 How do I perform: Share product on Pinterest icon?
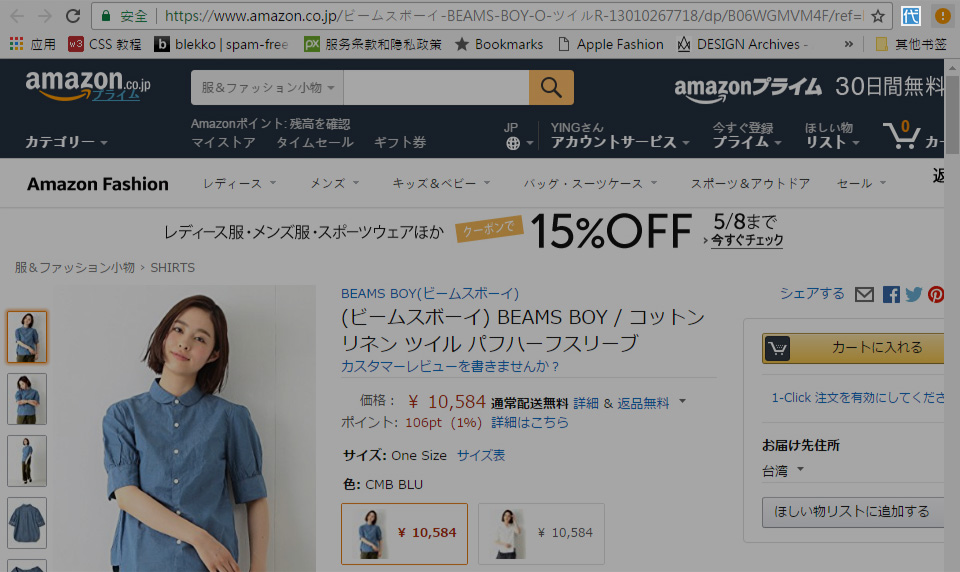pos(937,294)
